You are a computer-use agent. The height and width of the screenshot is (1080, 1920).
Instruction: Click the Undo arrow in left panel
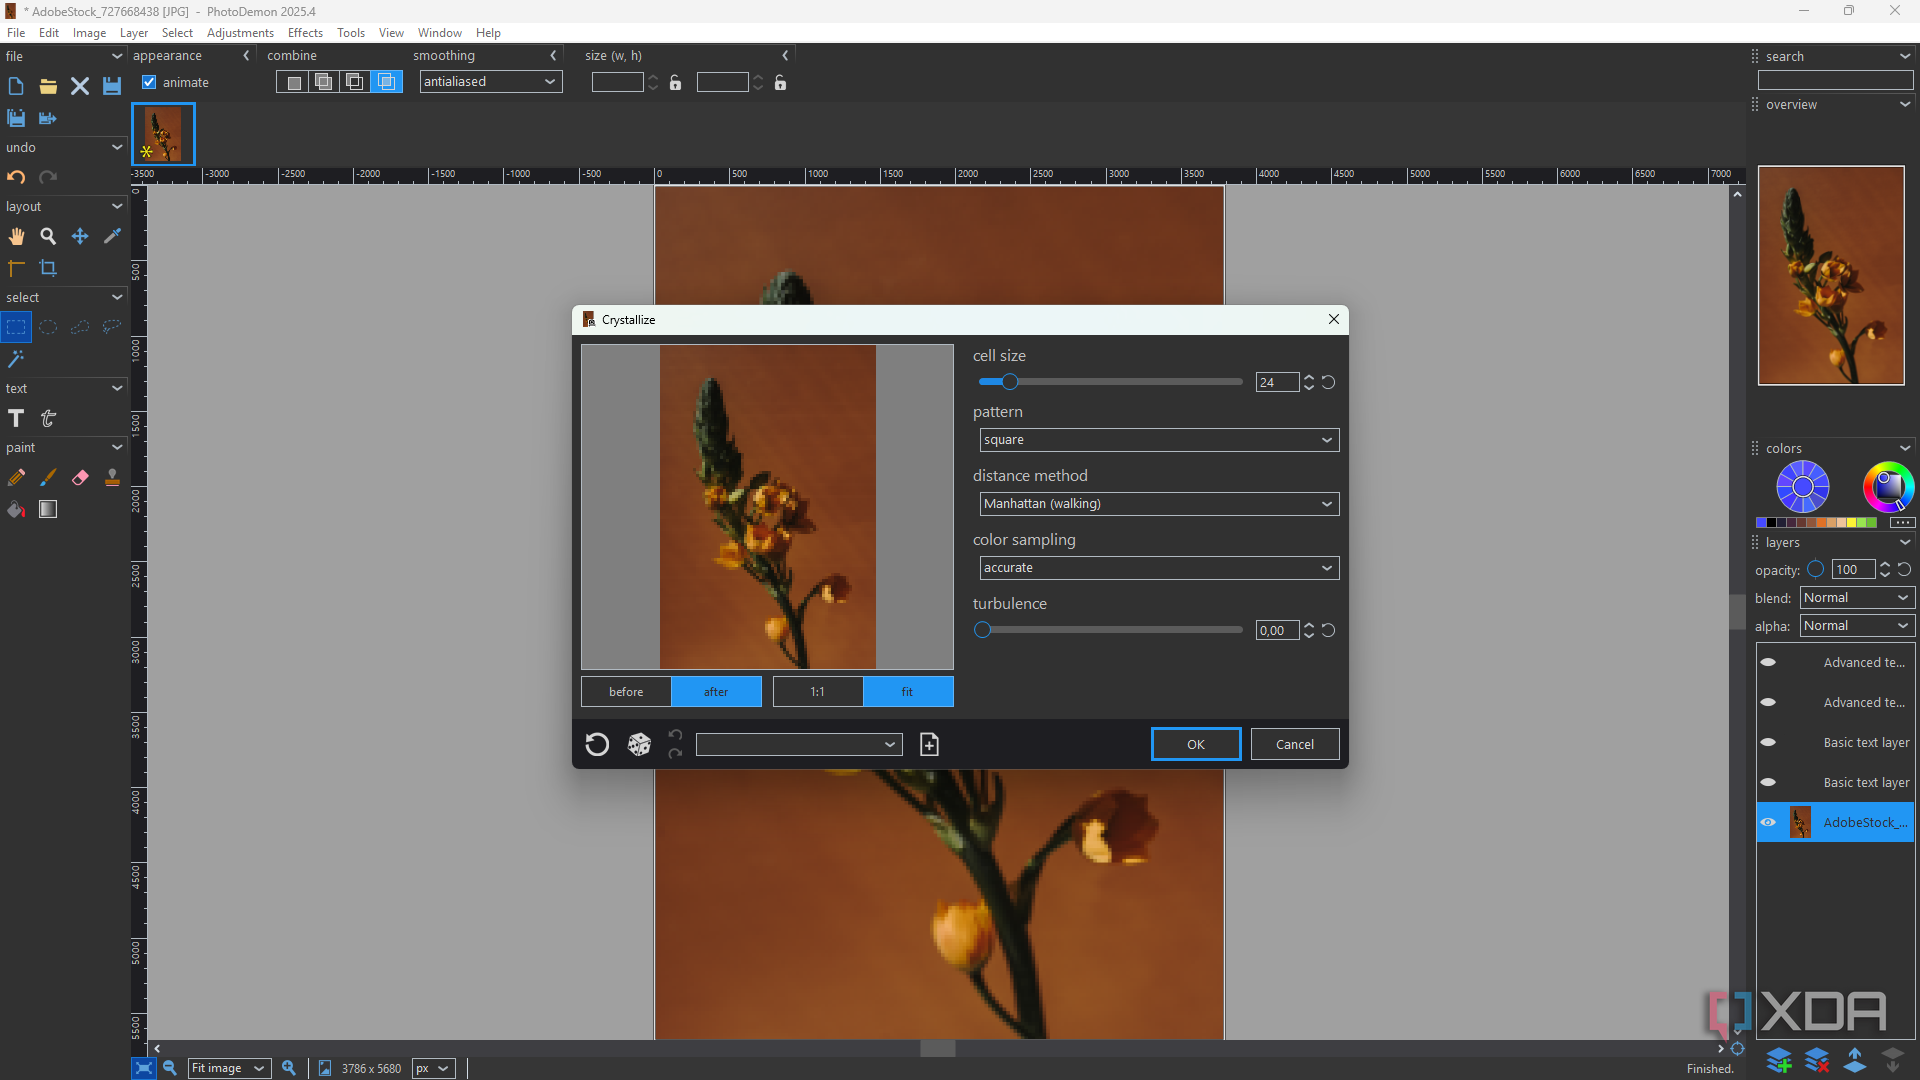[16, 177]
